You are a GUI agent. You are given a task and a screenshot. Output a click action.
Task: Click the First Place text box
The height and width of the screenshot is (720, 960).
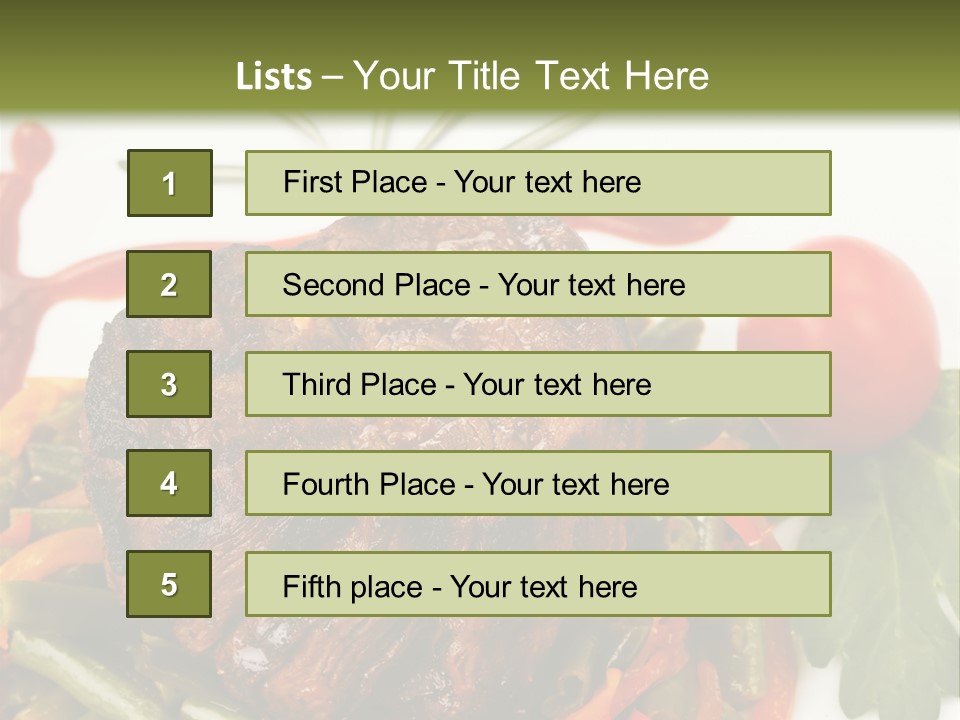(x=538, y=183)
